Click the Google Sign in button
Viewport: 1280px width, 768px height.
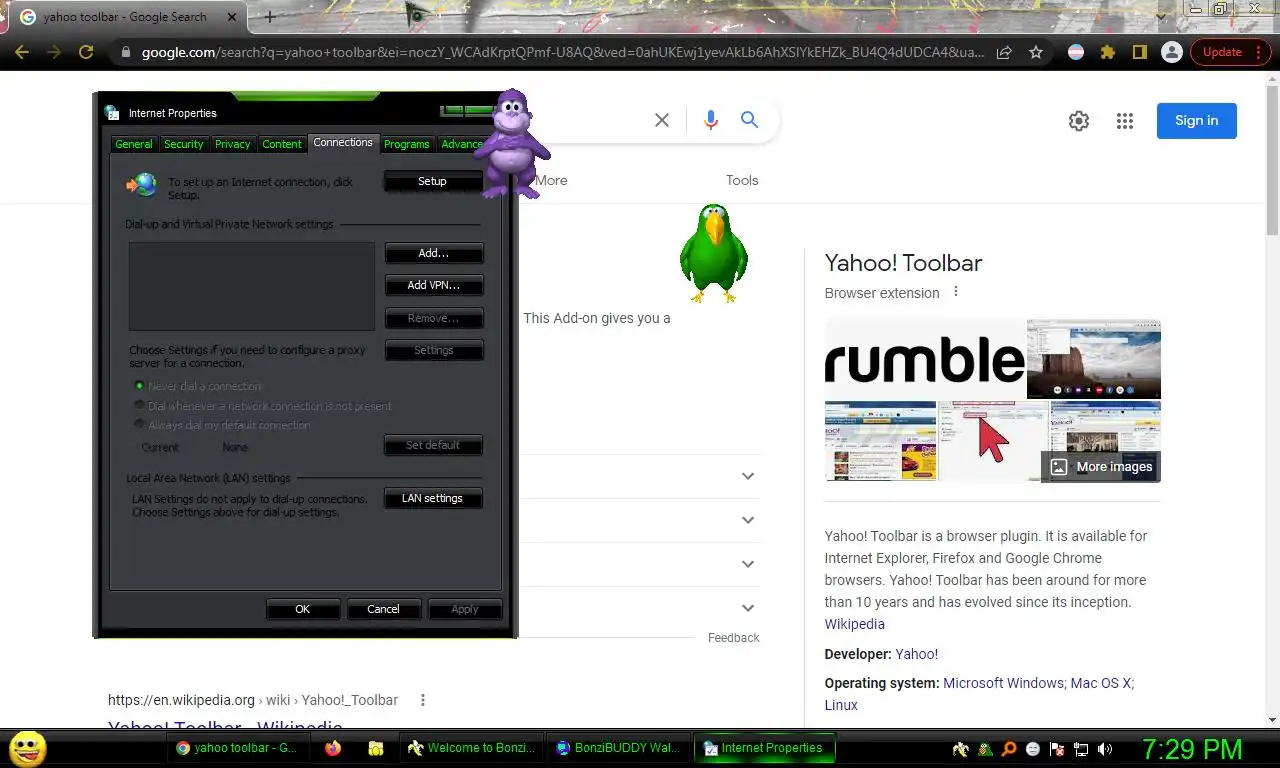click(1197, 121)
